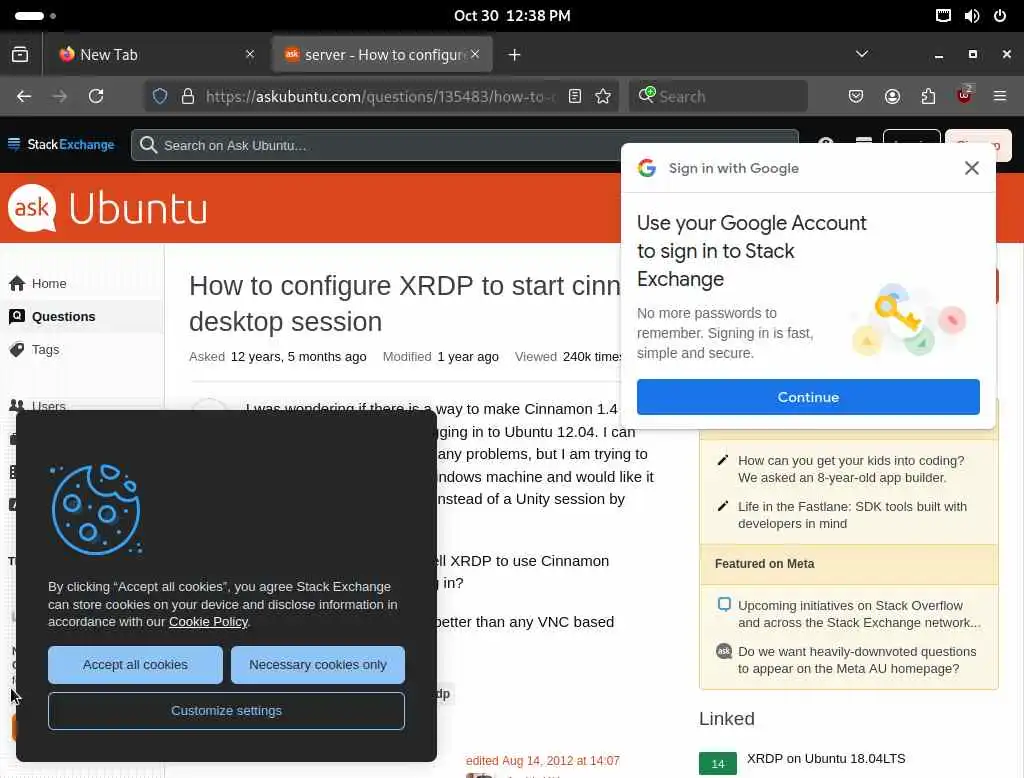Open Customize settings for cookies
The height and width of the screenshot is (778, 1024).
(x=226, y=711)
